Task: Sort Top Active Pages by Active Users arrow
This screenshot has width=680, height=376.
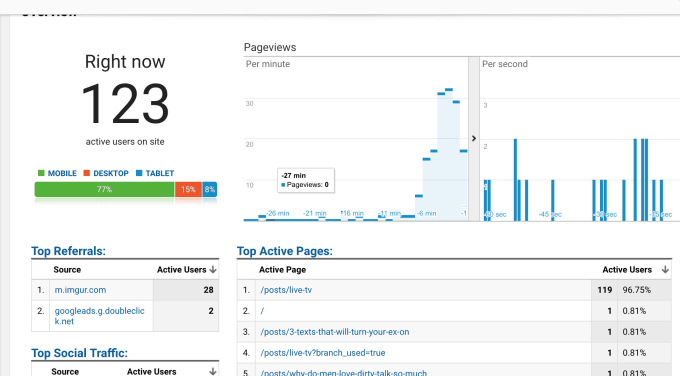Action: pyautogui.click(x=665, y=270)
